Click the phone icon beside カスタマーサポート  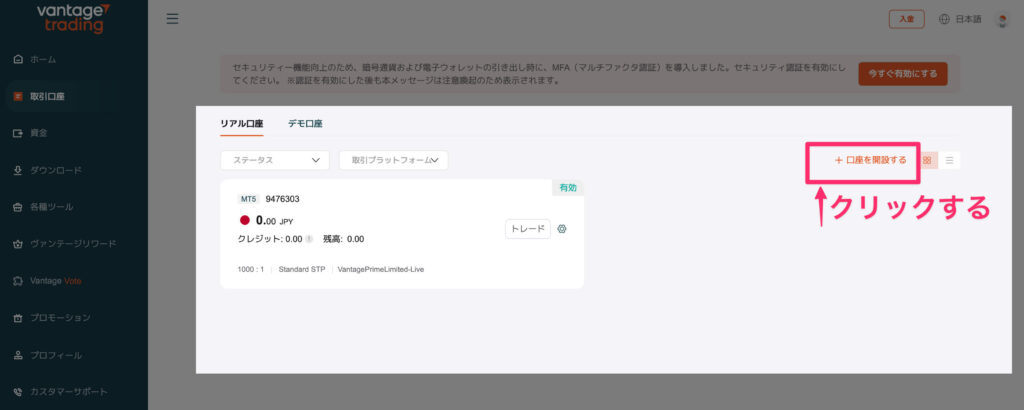coord(18,392)
